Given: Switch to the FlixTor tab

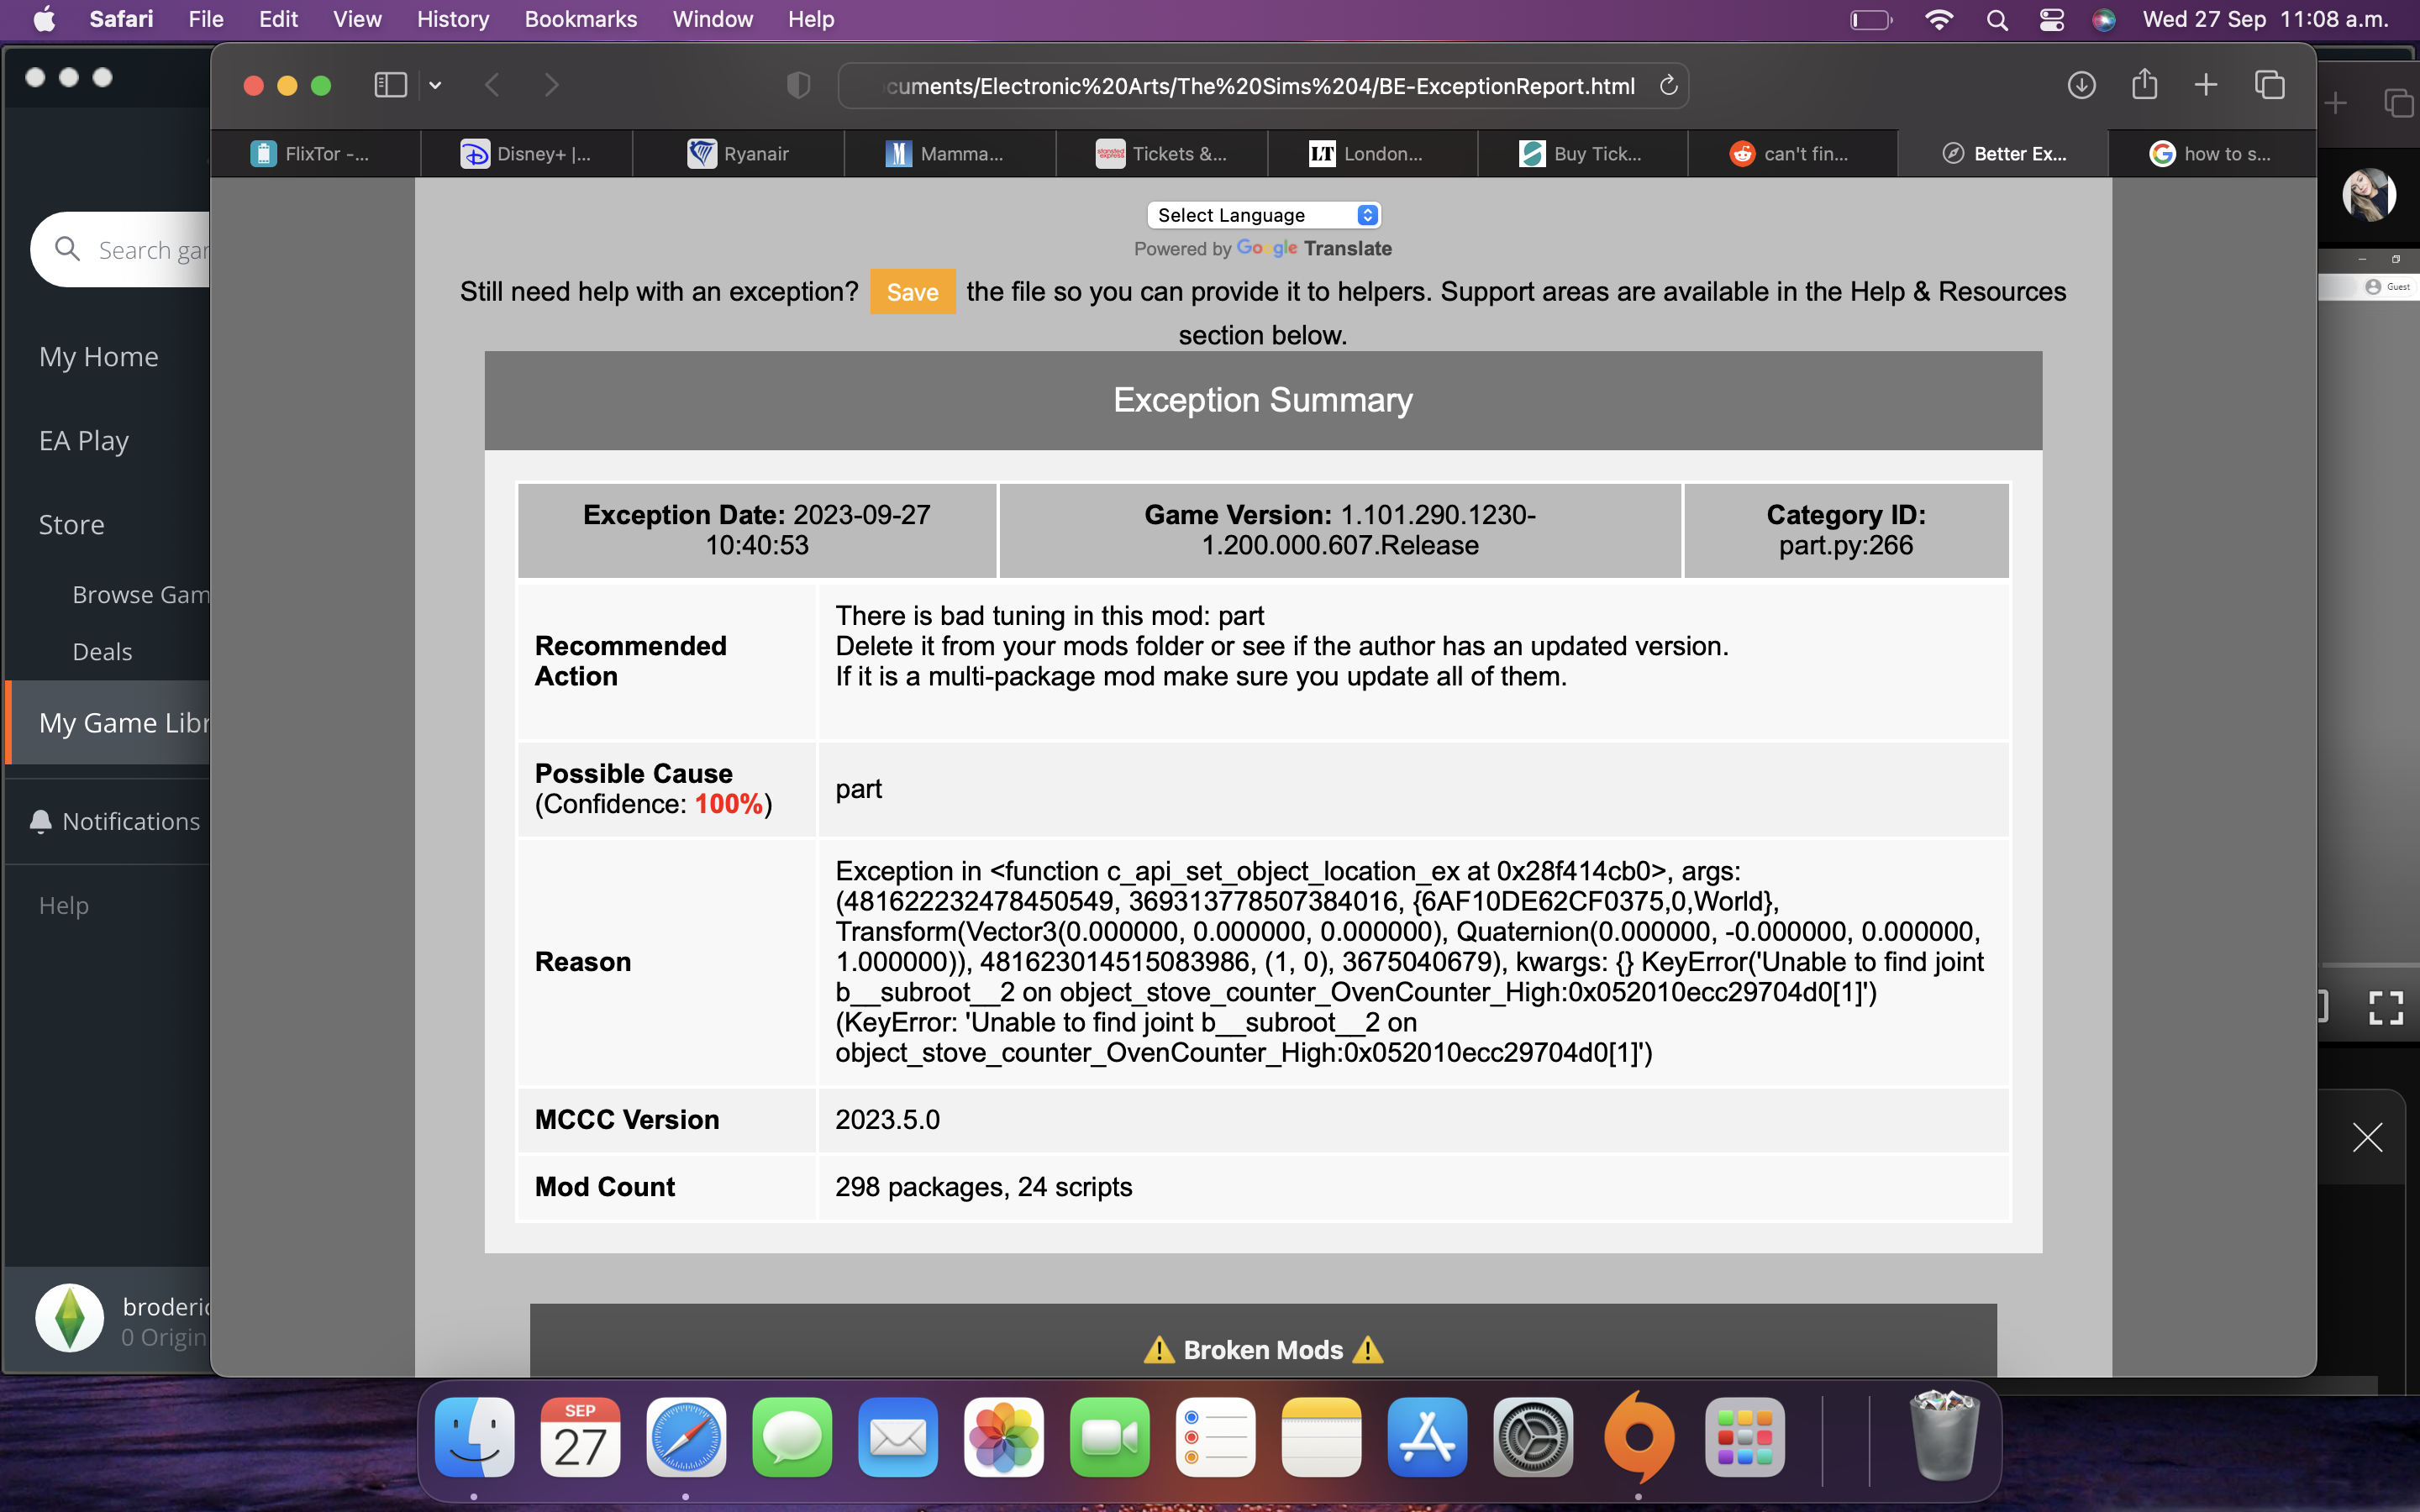Looking at the screenshot, I should 316,154.
